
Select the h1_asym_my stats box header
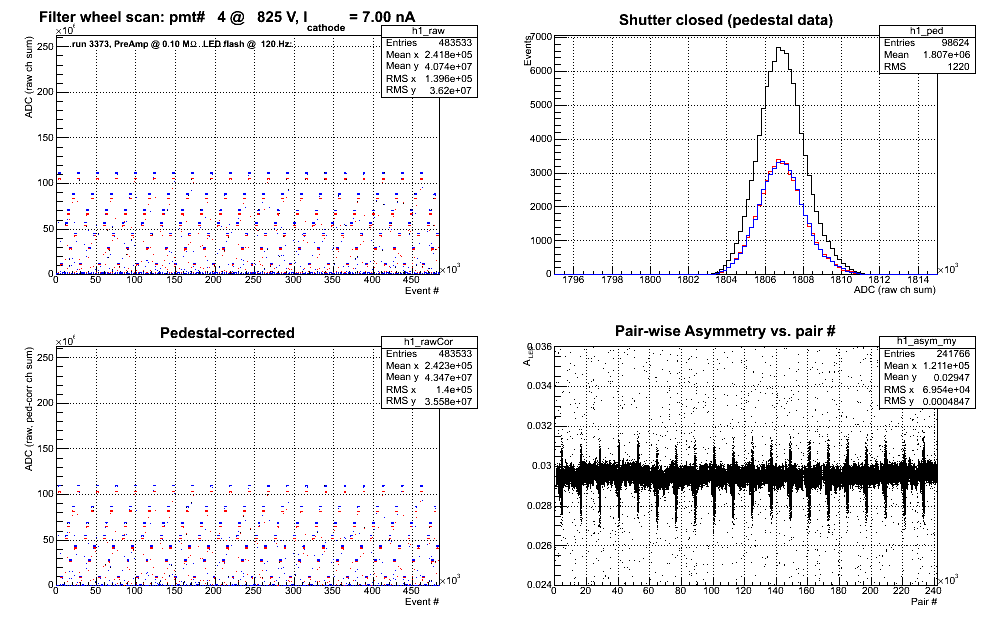pyautogui.click(x=927, y=342)
